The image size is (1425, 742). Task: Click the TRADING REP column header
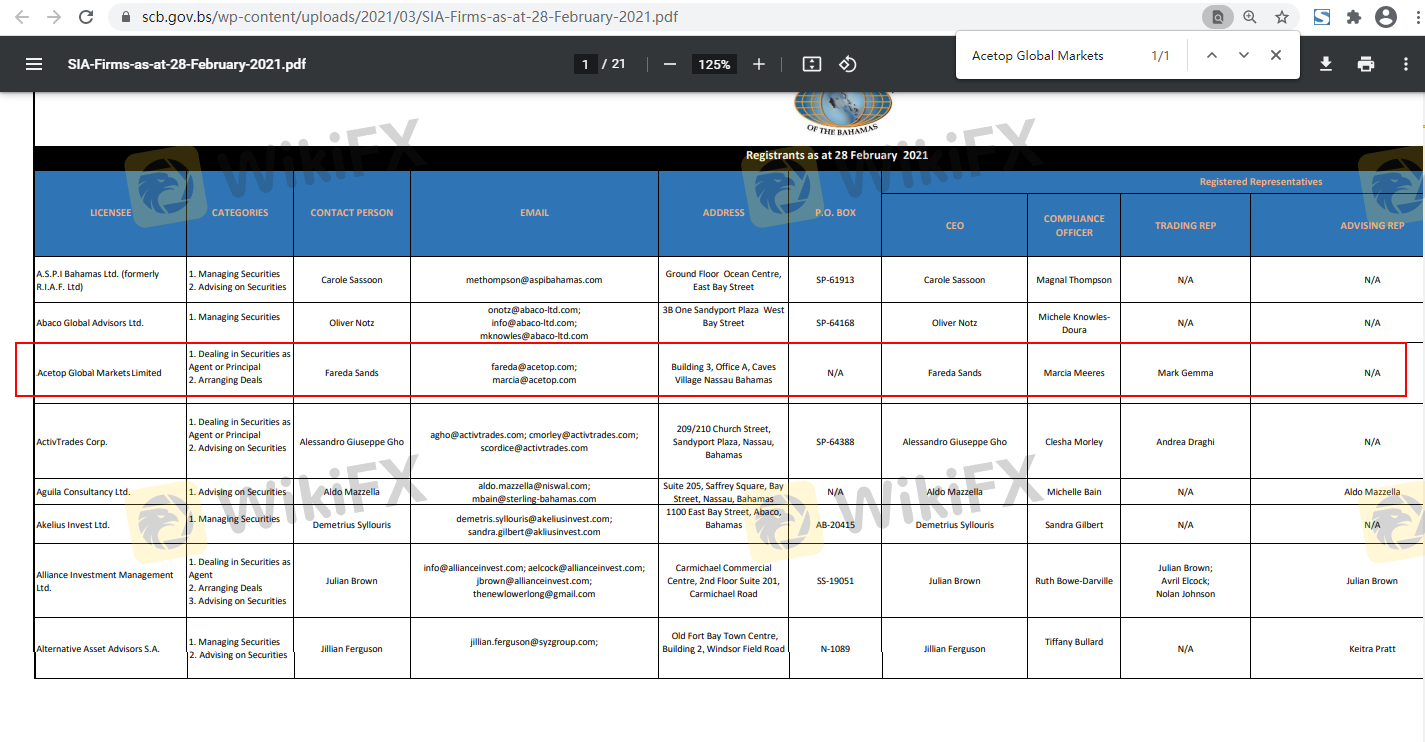tap(1186, 226)
